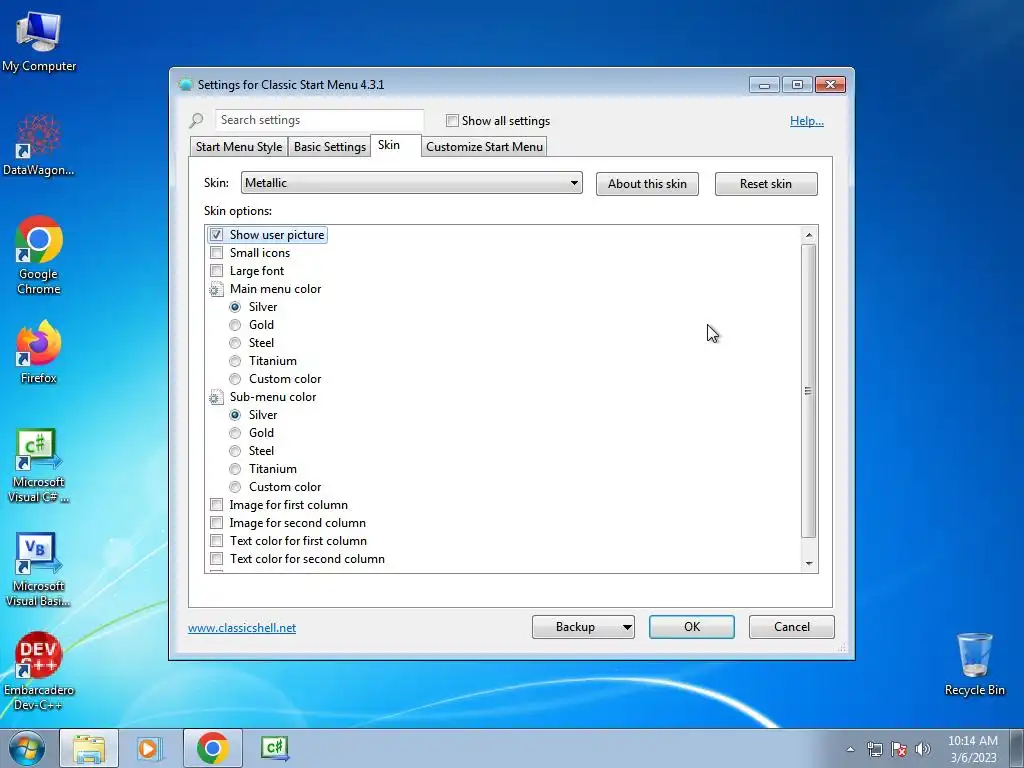Enable Small icons option
This screenshot has width=1024, height=768.
pos(216,253)
